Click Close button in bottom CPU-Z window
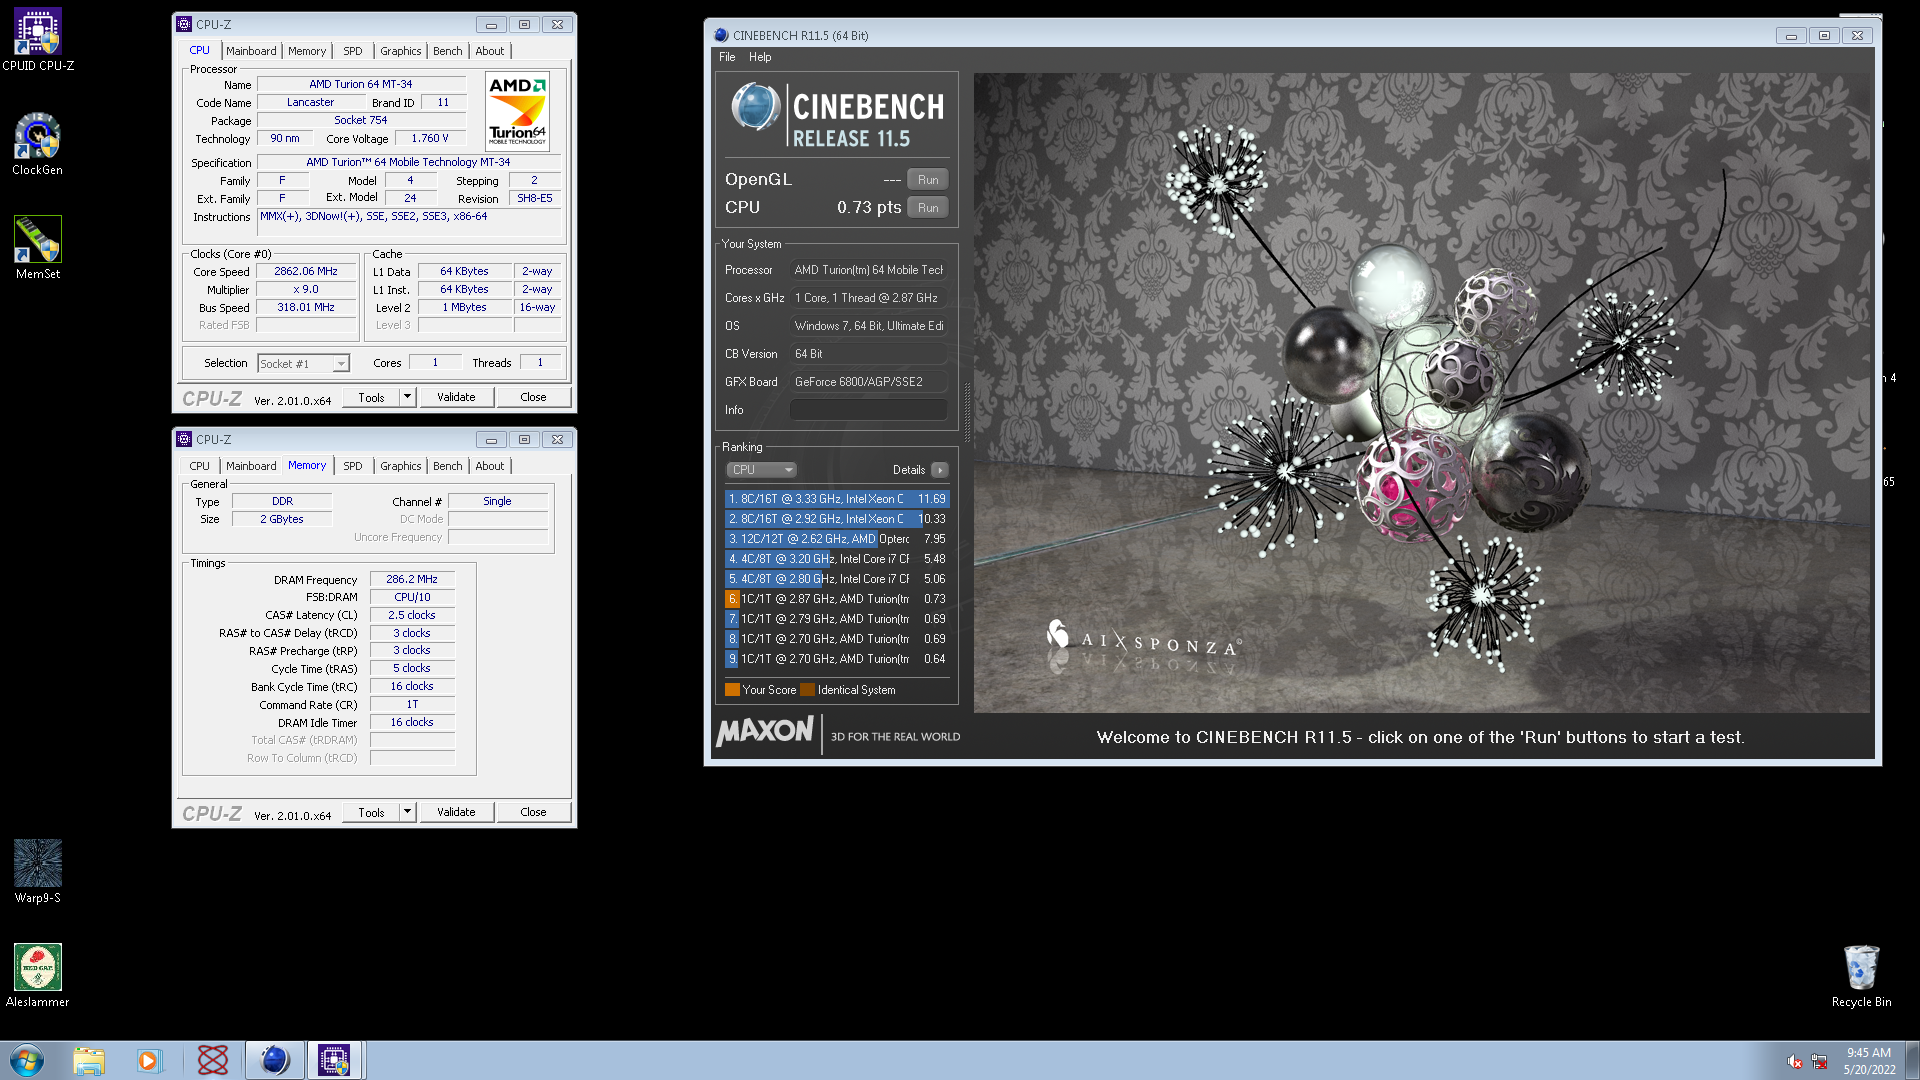The image size is (1920, 1080). point(533,812)
